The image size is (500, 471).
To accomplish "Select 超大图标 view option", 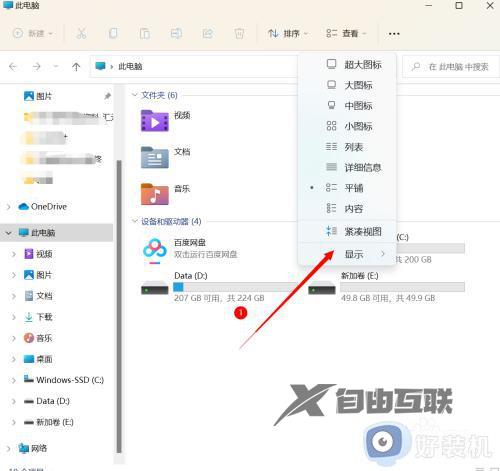I will pyautogui.click(x=347, y=64).
